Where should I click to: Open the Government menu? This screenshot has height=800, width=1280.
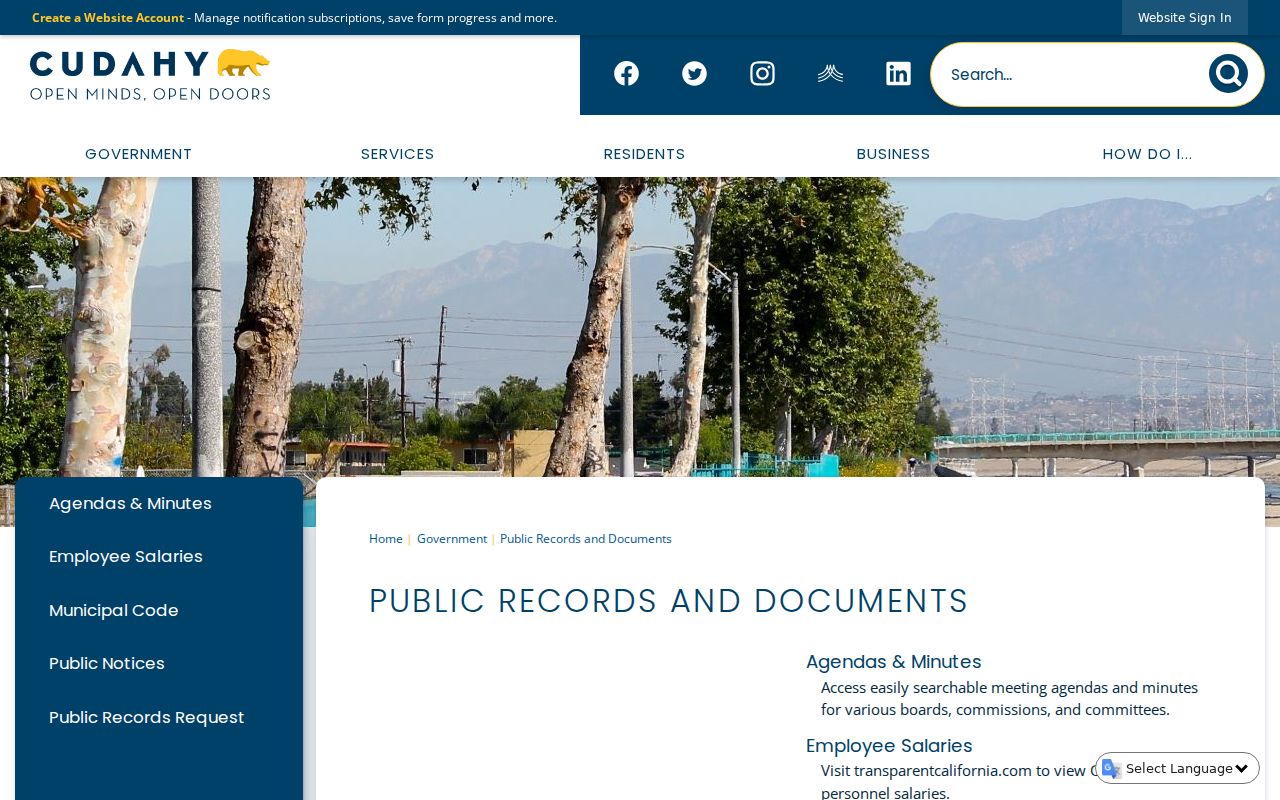click(138, 154)
